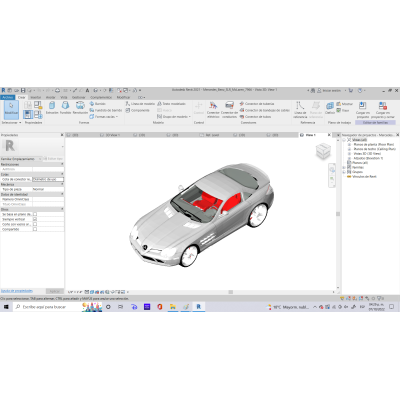Click the 'Cota de conector' value field
This screenshot has width=400, height=400.
(x=48, y=179)
